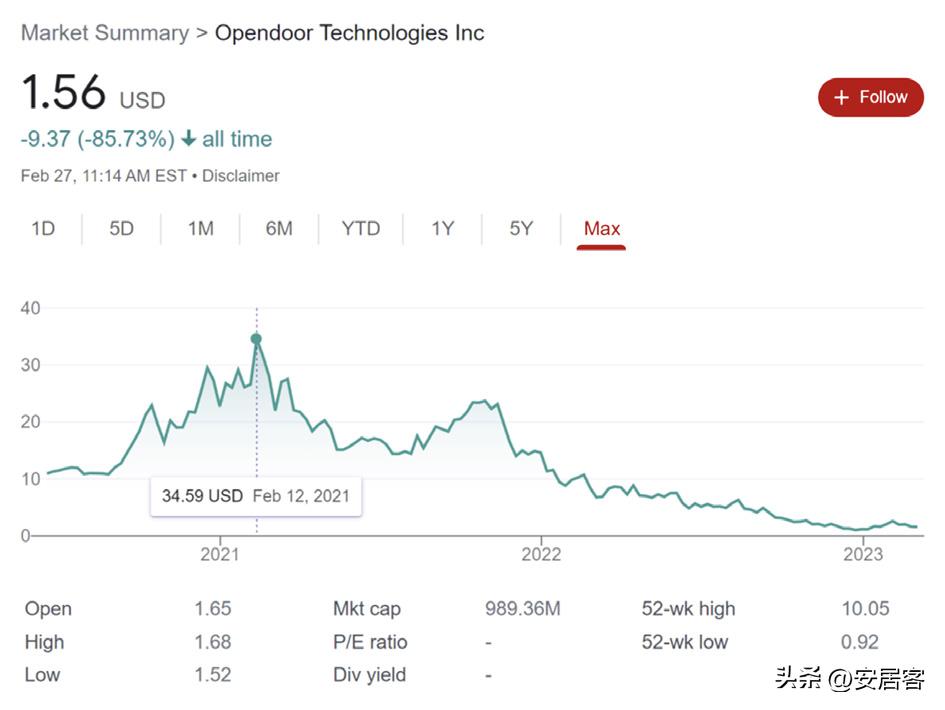945x710 pixels.
Task: Select the 1D time range tab
Action: pos(43,228)
